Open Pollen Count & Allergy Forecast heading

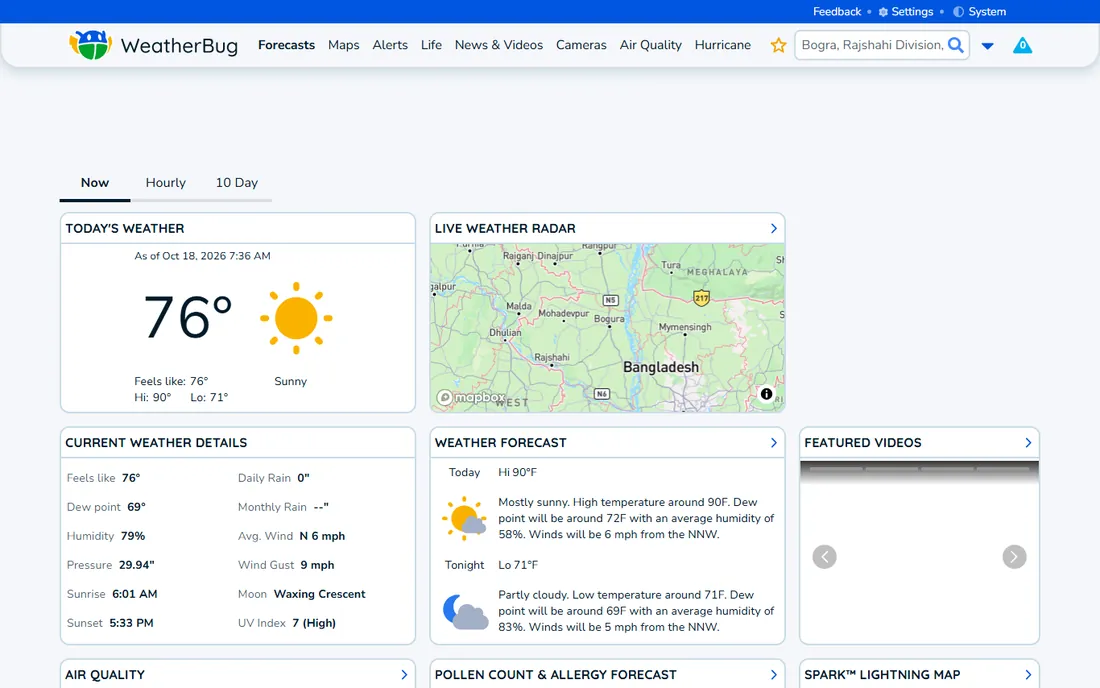(x=556, y=675)
